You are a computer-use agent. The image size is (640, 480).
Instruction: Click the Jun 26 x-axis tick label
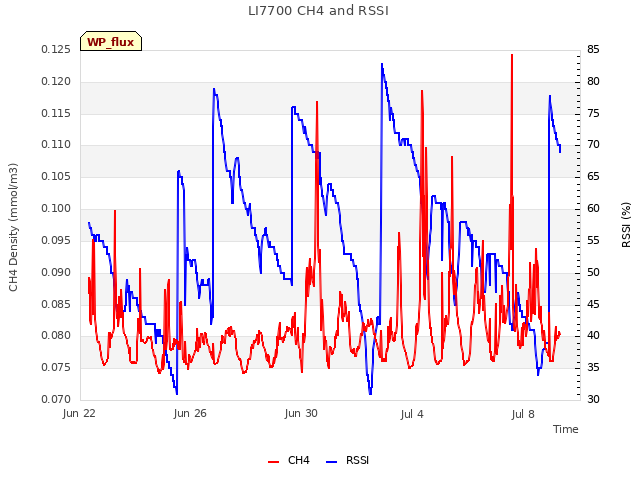[x=190, y=413]
